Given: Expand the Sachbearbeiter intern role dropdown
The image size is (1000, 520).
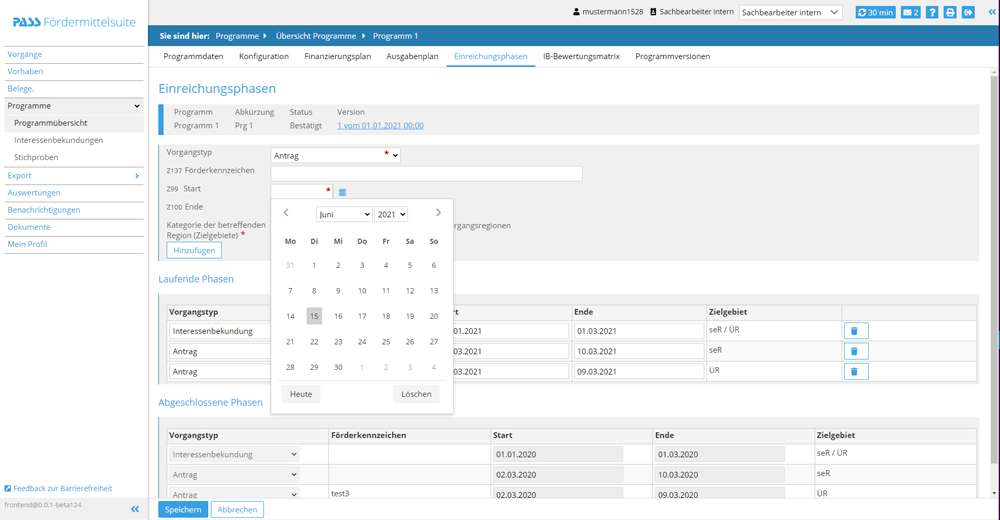Looking at the screenshot, I should tap(790, 12).
